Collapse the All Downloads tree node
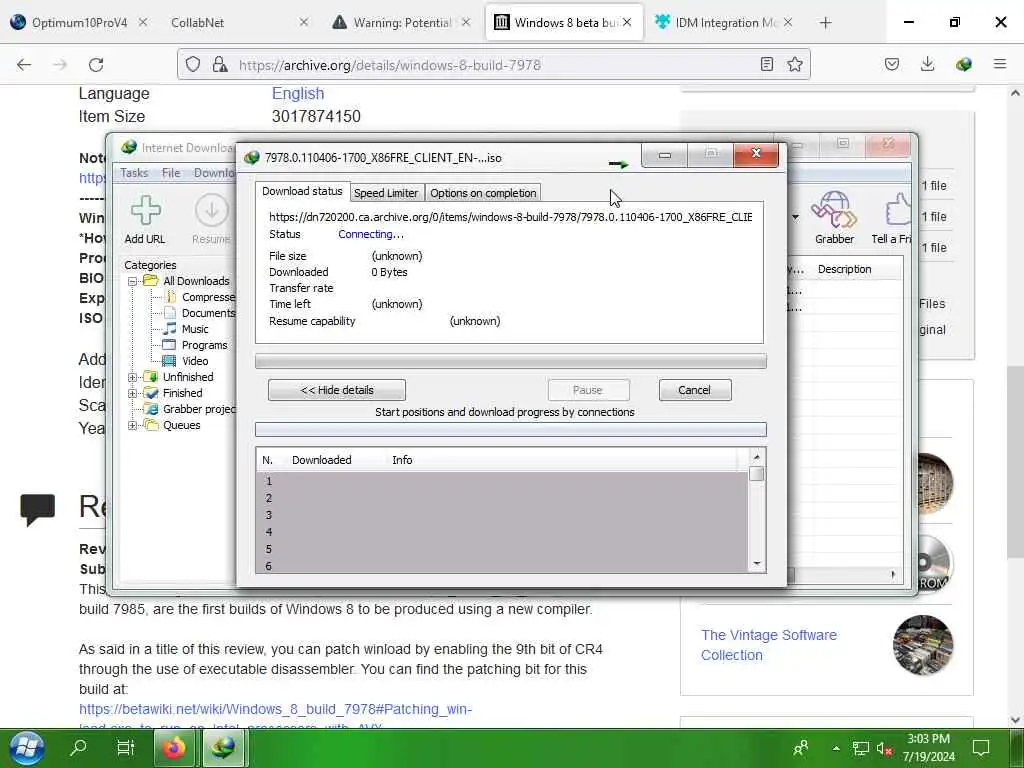The height and width of the screenshot is (768, 1024). [x=133, y=281]
